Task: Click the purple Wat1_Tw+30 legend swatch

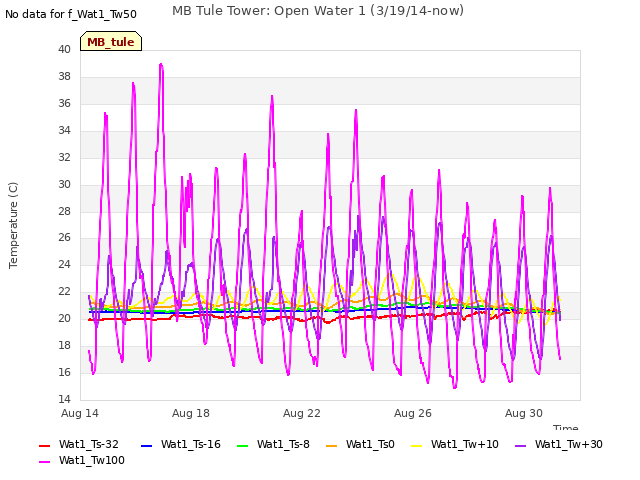Action: 520,446
